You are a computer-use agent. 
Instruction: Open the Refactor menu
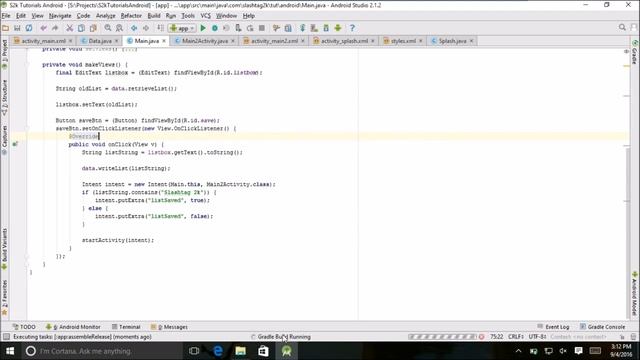point(131,16)
